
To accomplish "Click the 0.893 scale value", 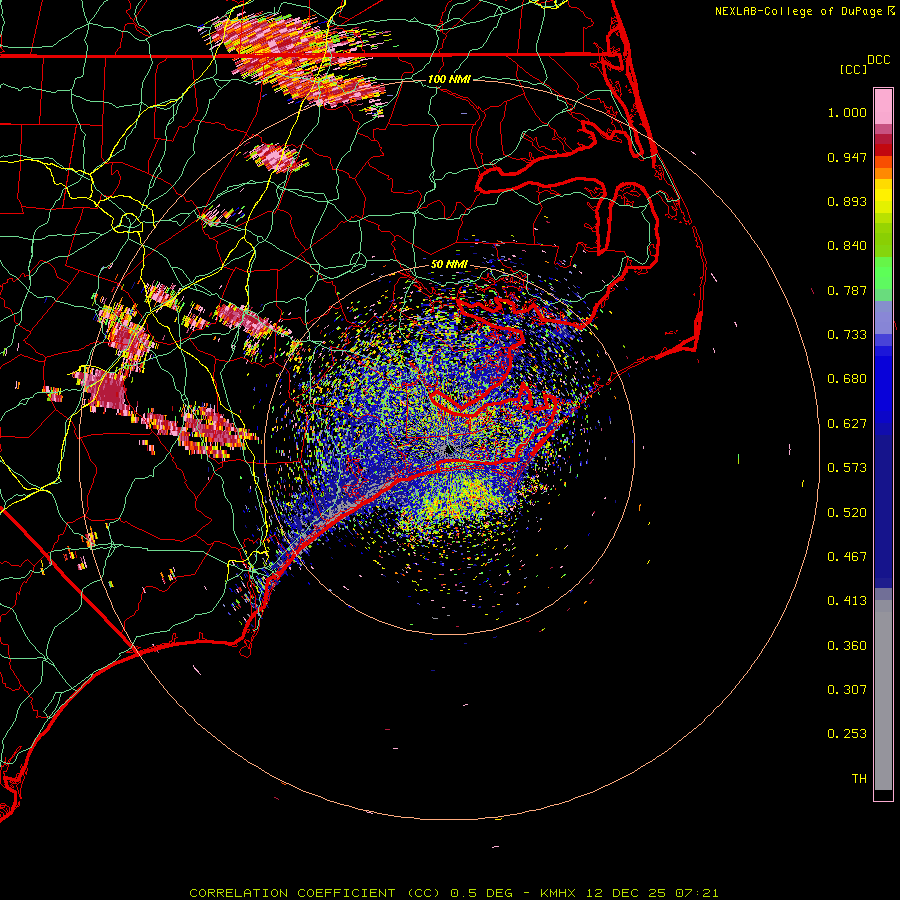I will [x=847, y=202].
